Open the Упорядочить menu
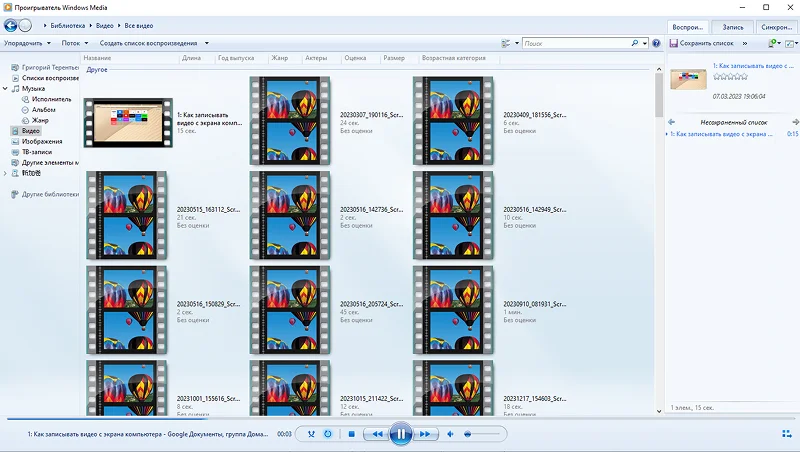 tap(28, 43)
